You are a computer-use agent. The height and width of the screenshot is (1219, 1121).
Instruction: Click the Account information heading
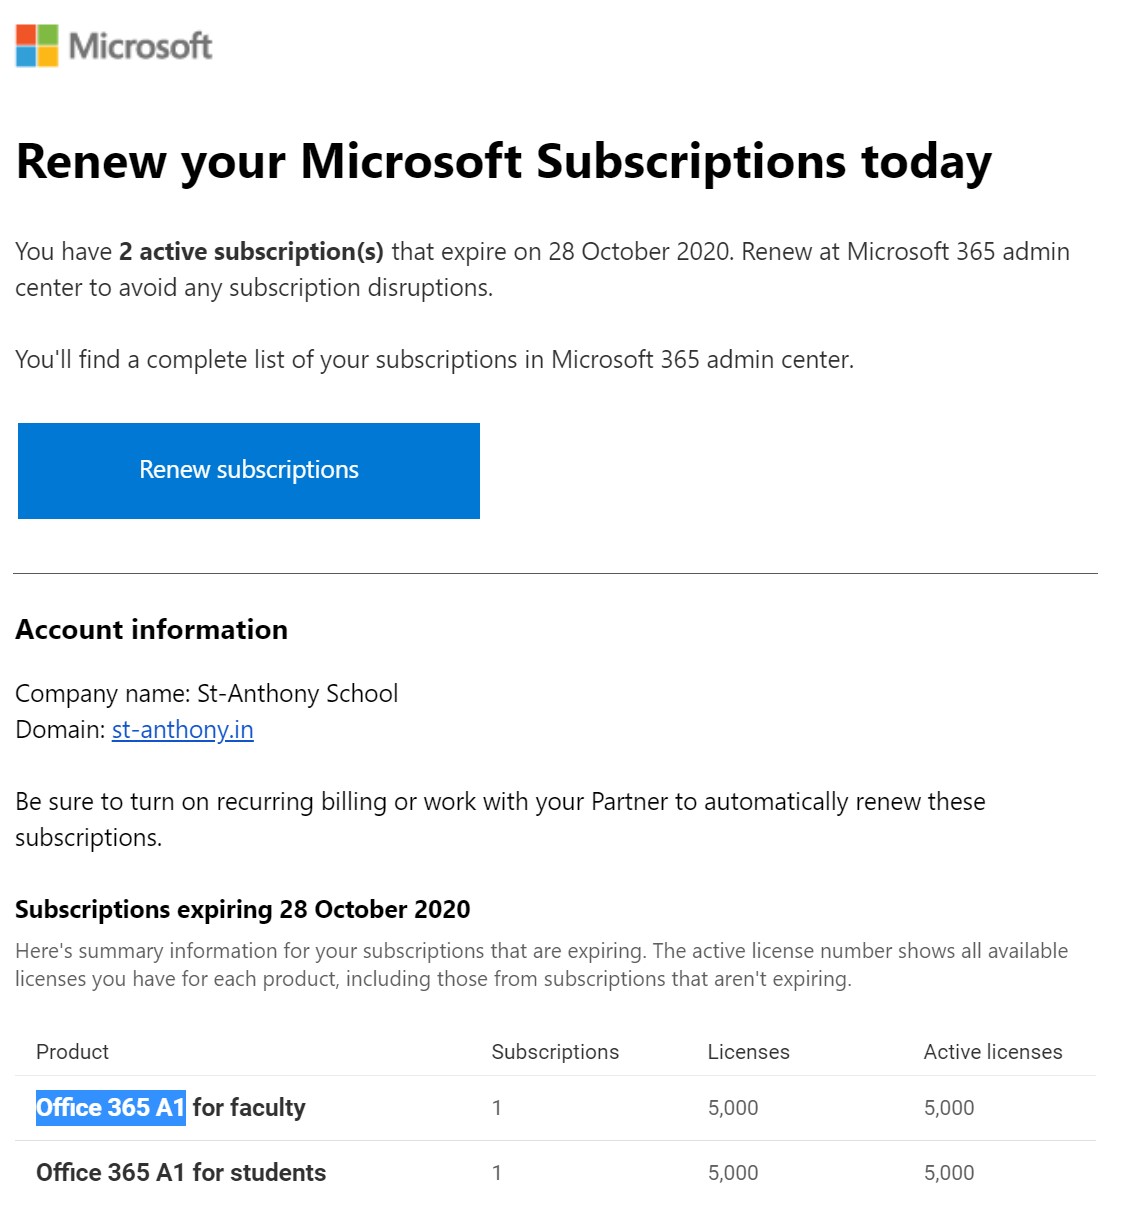point(152,629)
